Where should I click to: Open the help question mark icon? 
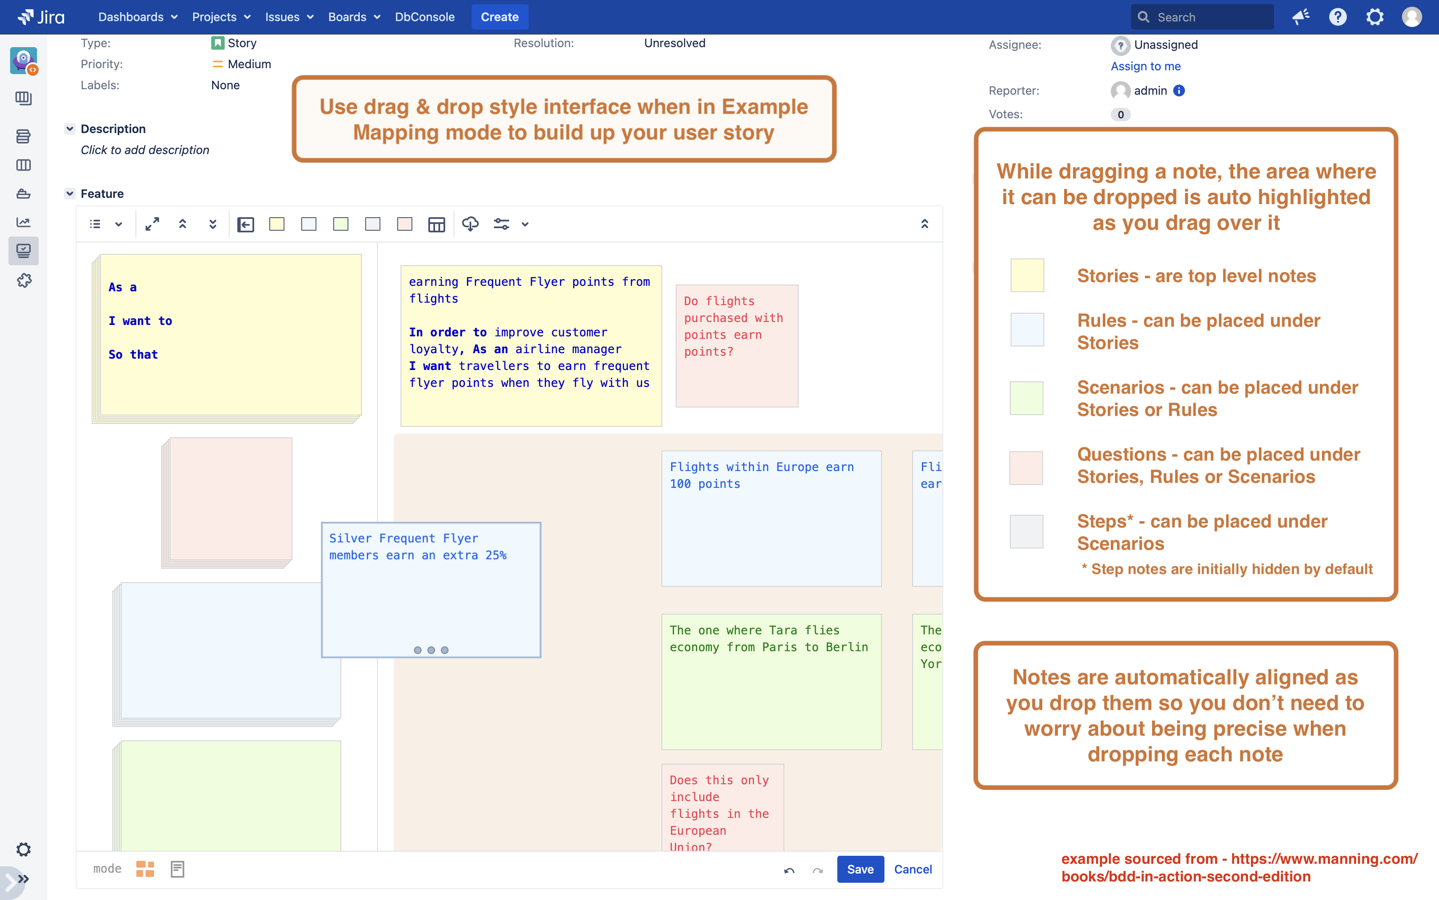click(x=1338, y=17)
